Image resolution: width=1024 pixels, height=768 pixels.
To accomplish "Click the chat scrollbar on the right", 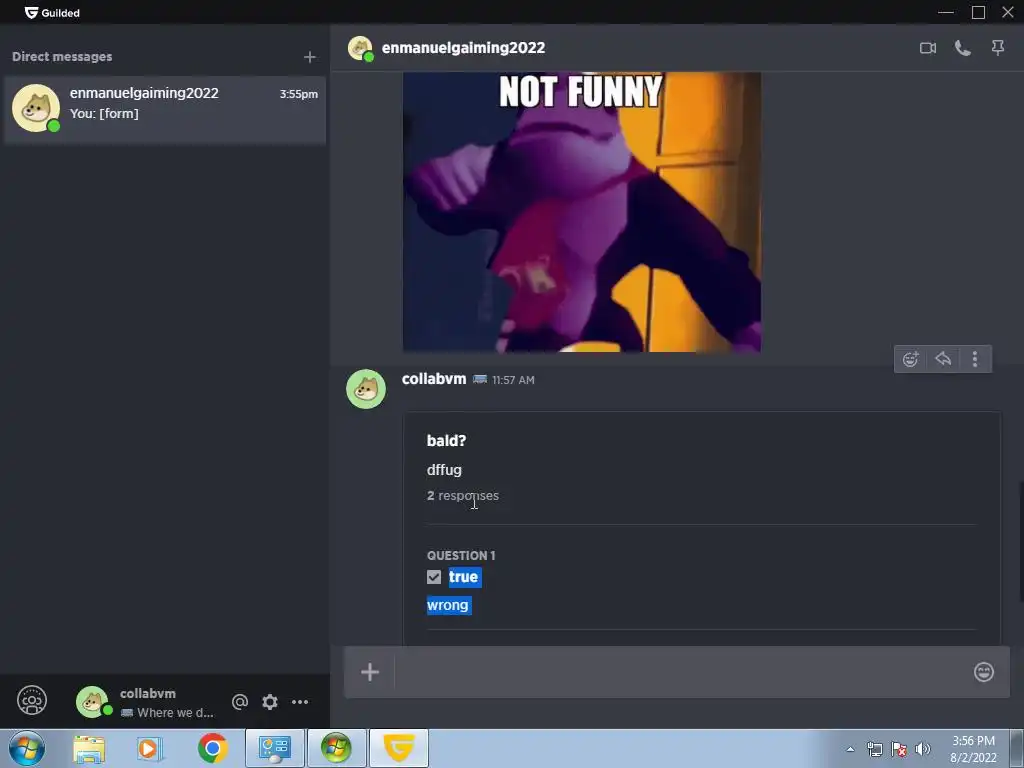I will tap(1021, 542).
